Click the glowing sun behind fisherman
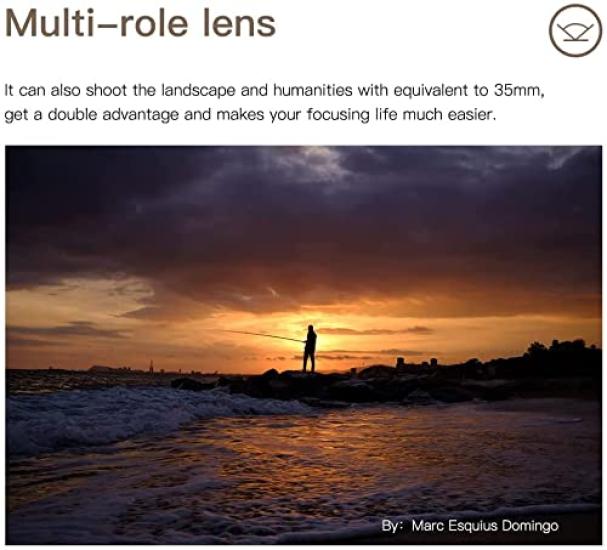 pos(327,343)
